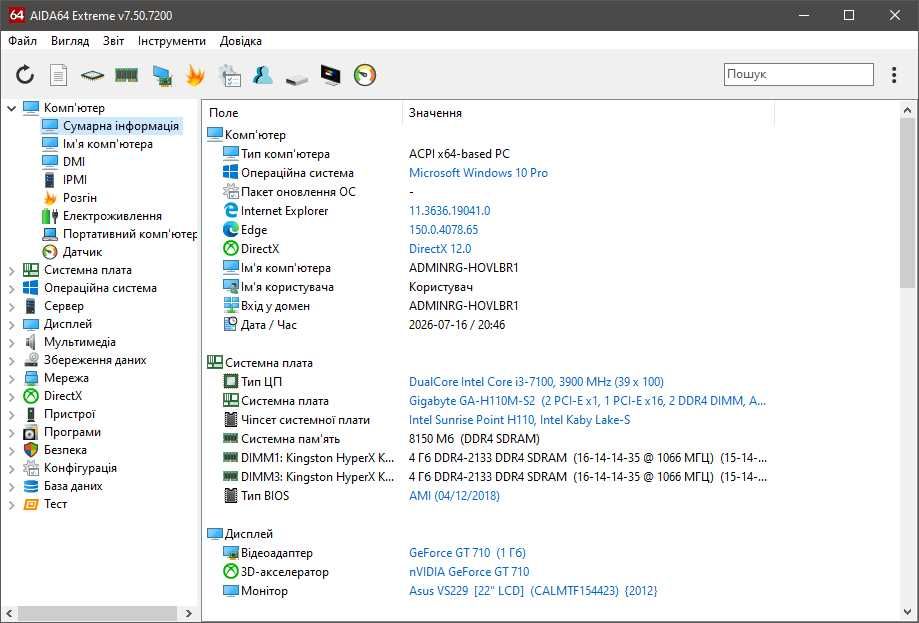This screenshot has height=623, width=919.
Task: Open the three-dot options menu
Action: click(x=894, y=75)
